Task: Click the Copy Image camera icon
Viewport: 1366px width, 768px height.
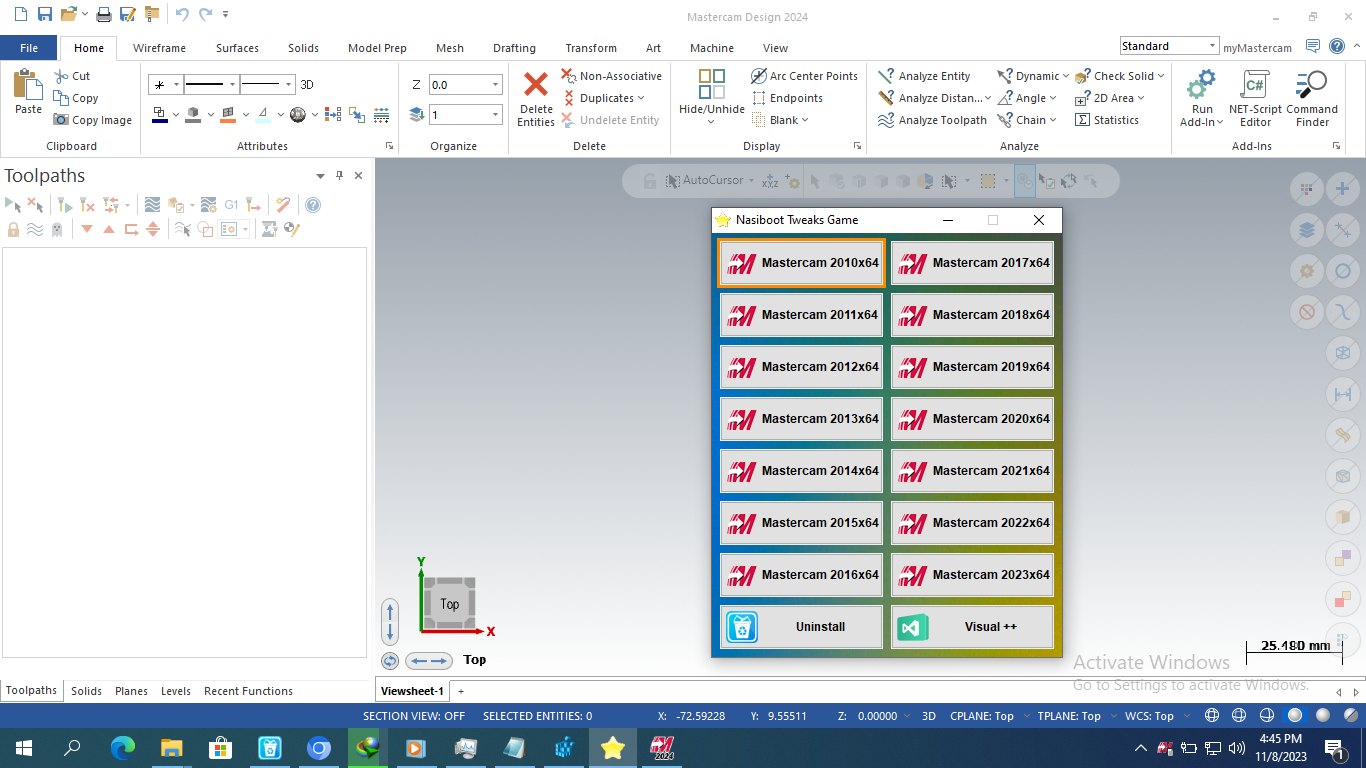Action: tap(61, 120)
